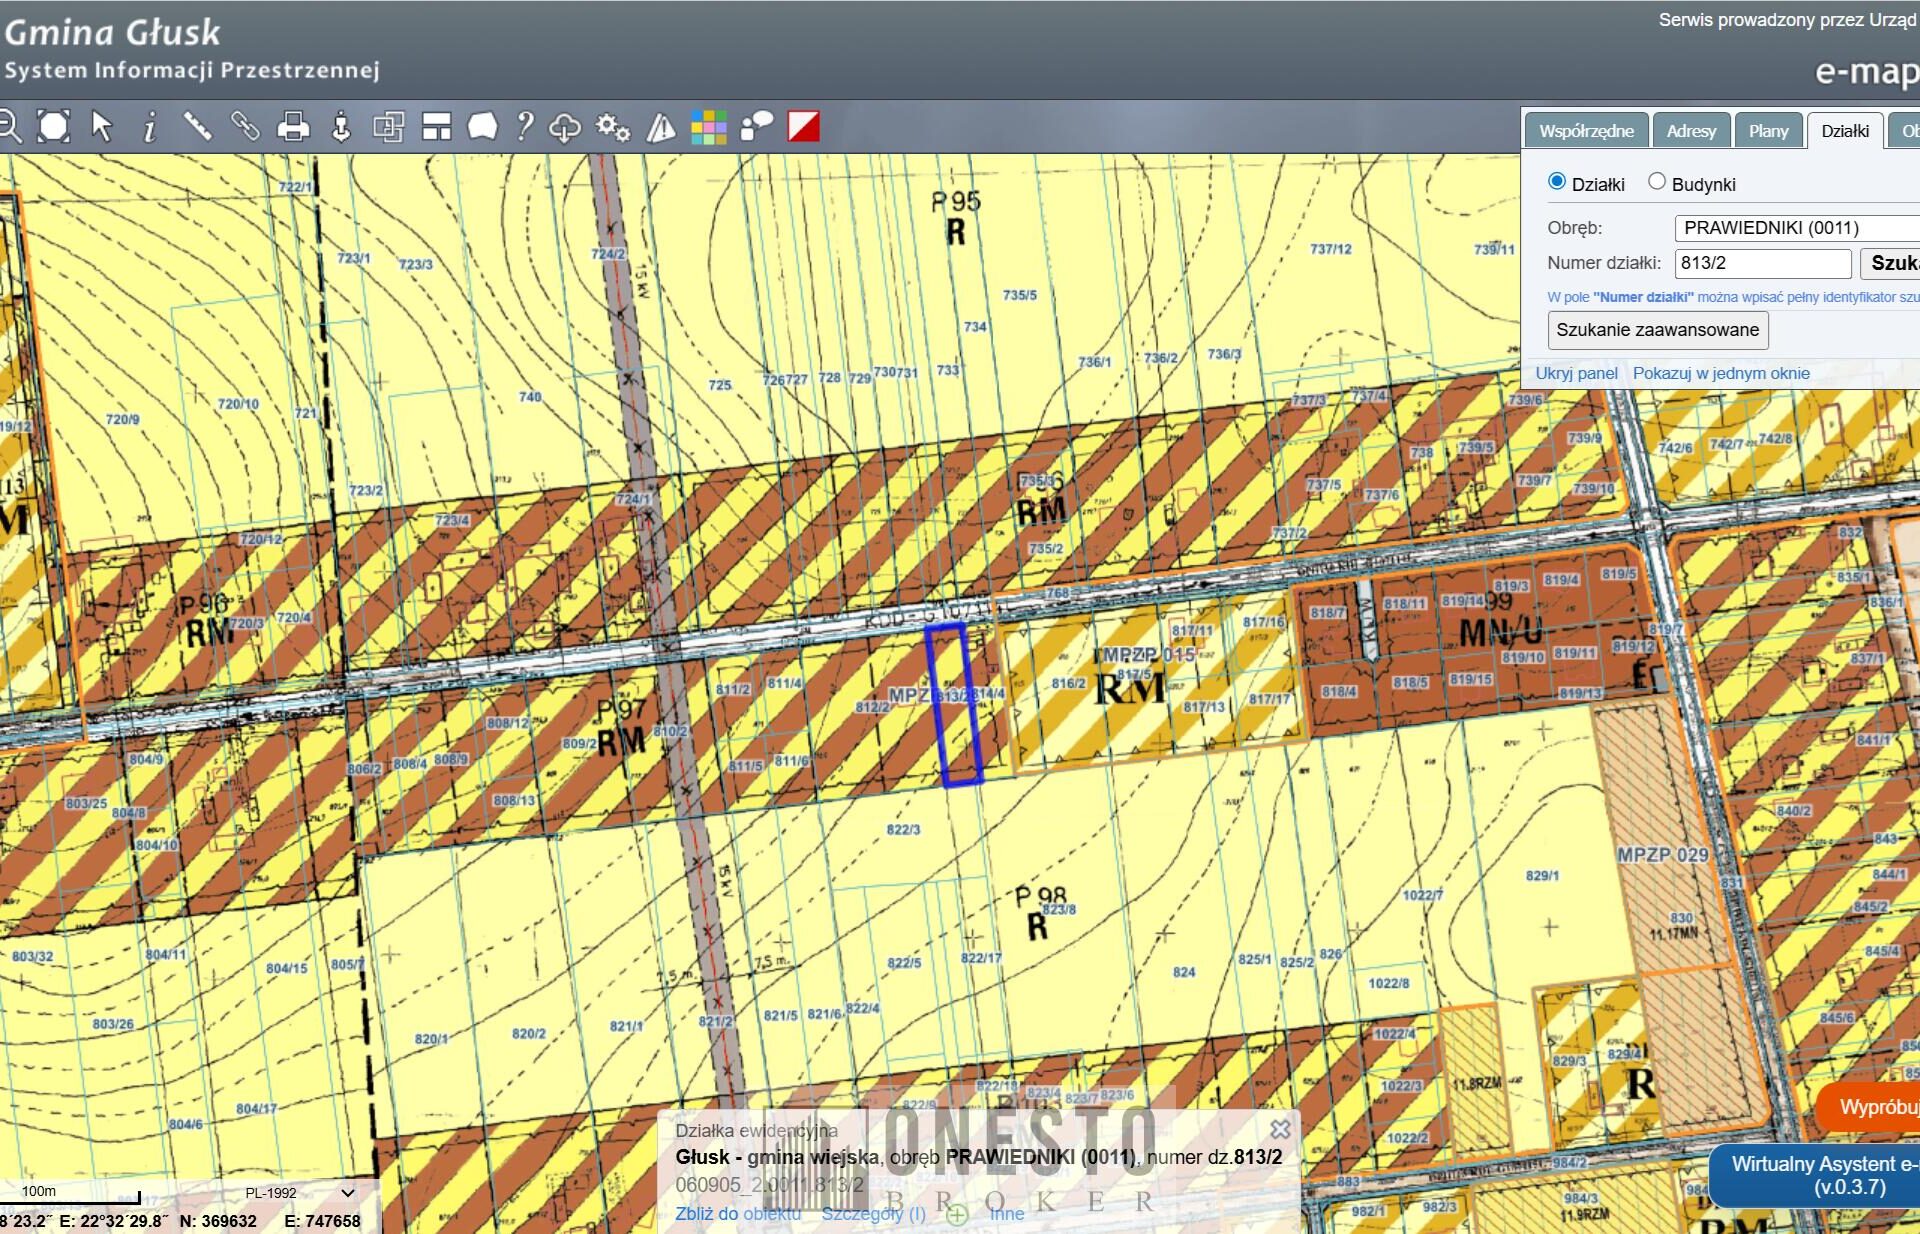Image resolution: width=1920 pixels, height=1234 pixels.
Task: Switch to the Współrzędne tab
Action: [1586, 131]
